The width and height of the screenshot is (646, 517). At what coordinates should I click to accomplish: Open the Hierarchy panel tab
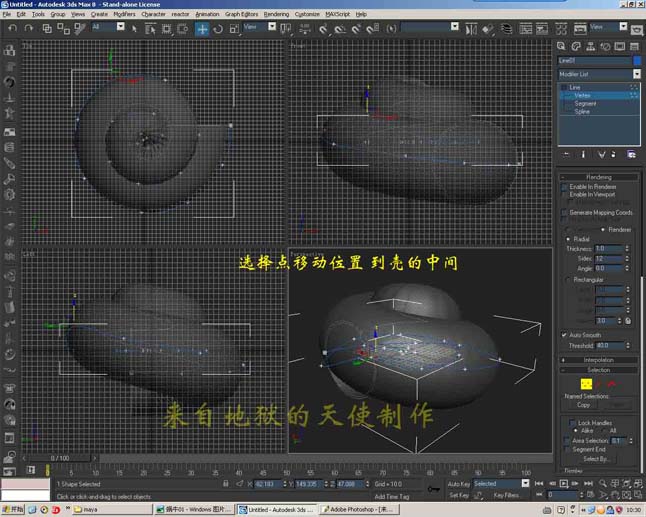pos(590,46)
